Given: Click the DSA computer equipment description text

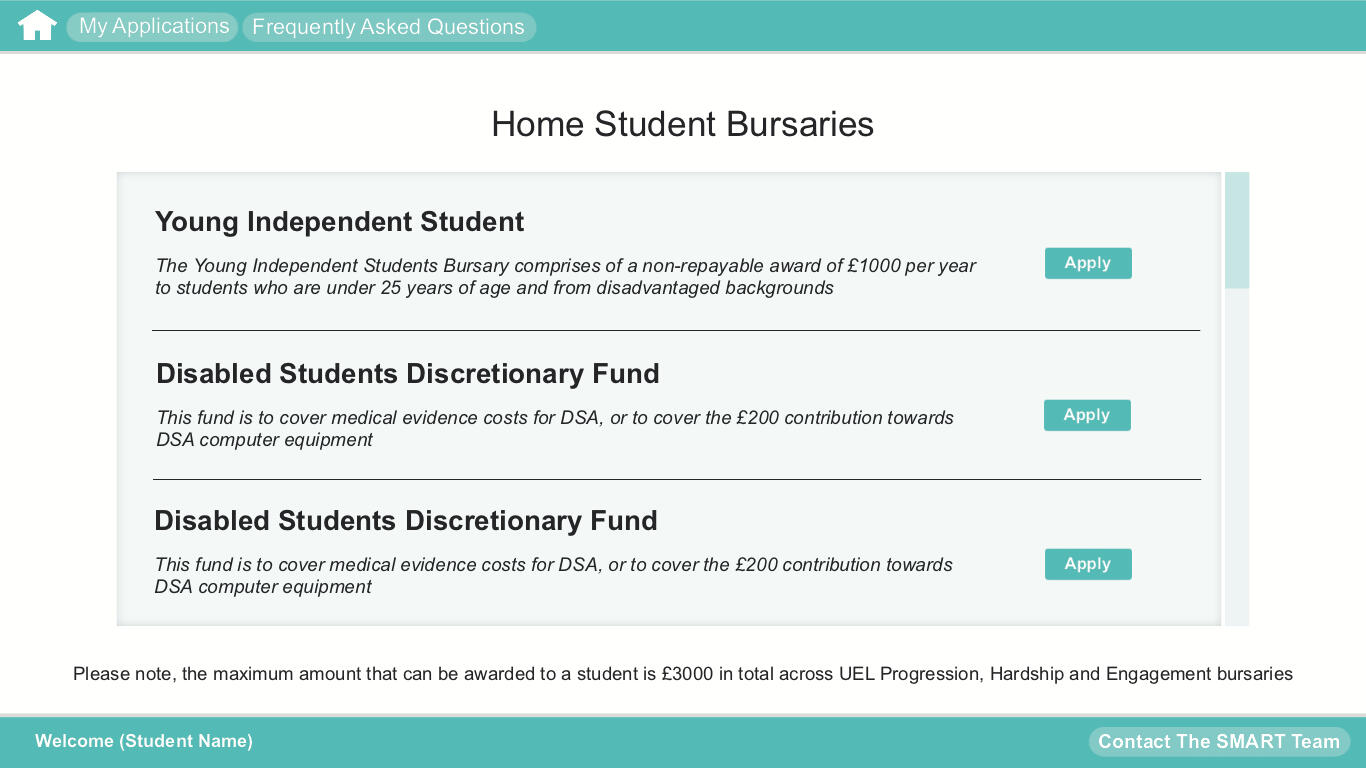Looking at the screenshot, I should (554, 575).
